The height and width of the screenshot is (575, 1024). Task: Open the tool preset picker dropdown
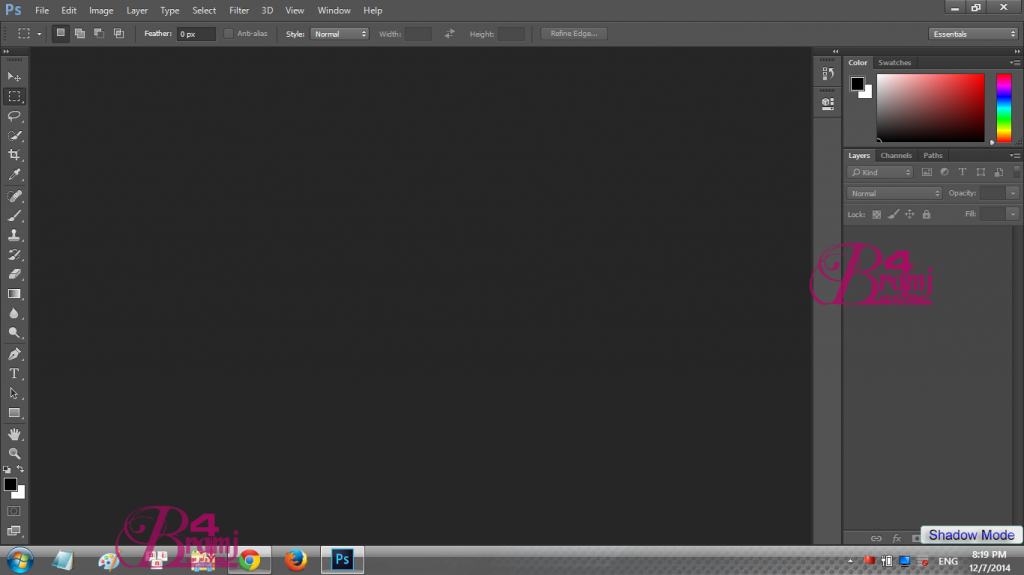click(39, 34)
